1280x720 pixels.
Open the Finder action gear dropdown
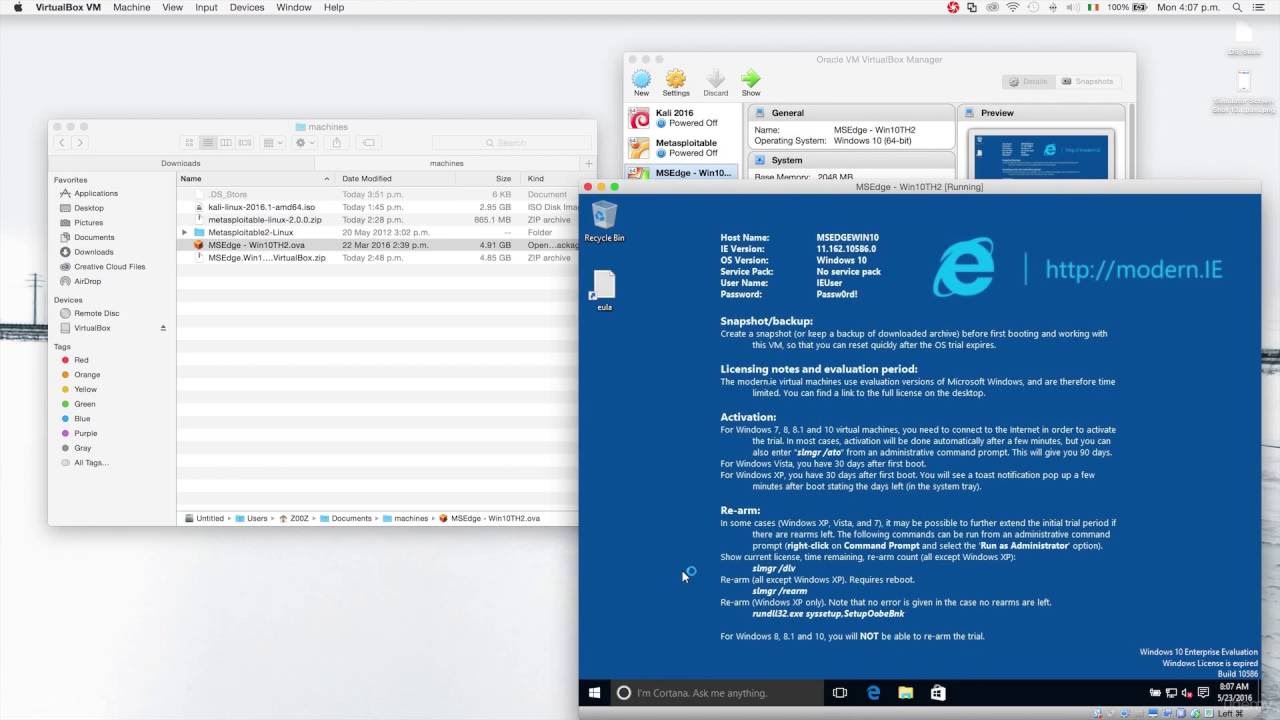click(x=304, y=143)
